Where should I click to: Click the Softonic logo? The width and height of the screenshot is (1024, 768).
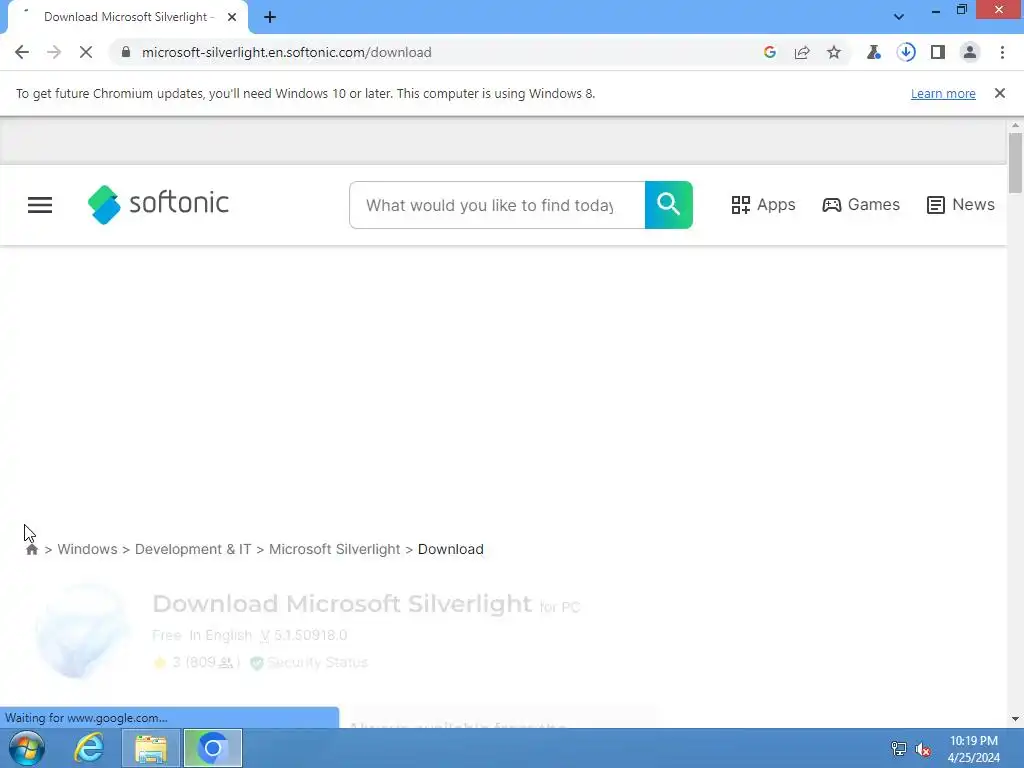tap(159, 204)
